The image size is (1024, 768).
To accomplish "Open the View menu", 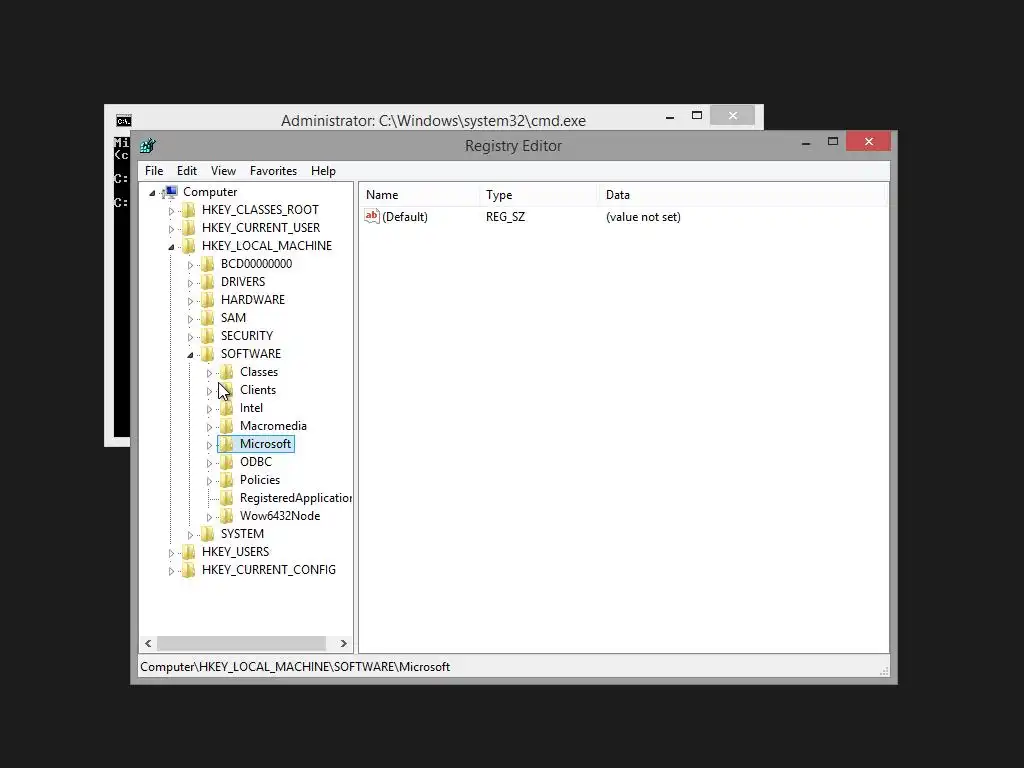I will [x=223, y=170].
